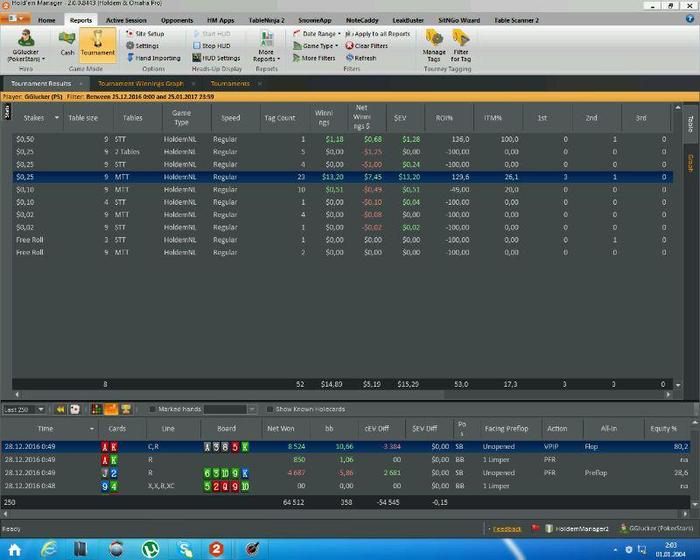Open Hand Importing
The image size is (700, 560).
tap(154, 58)
